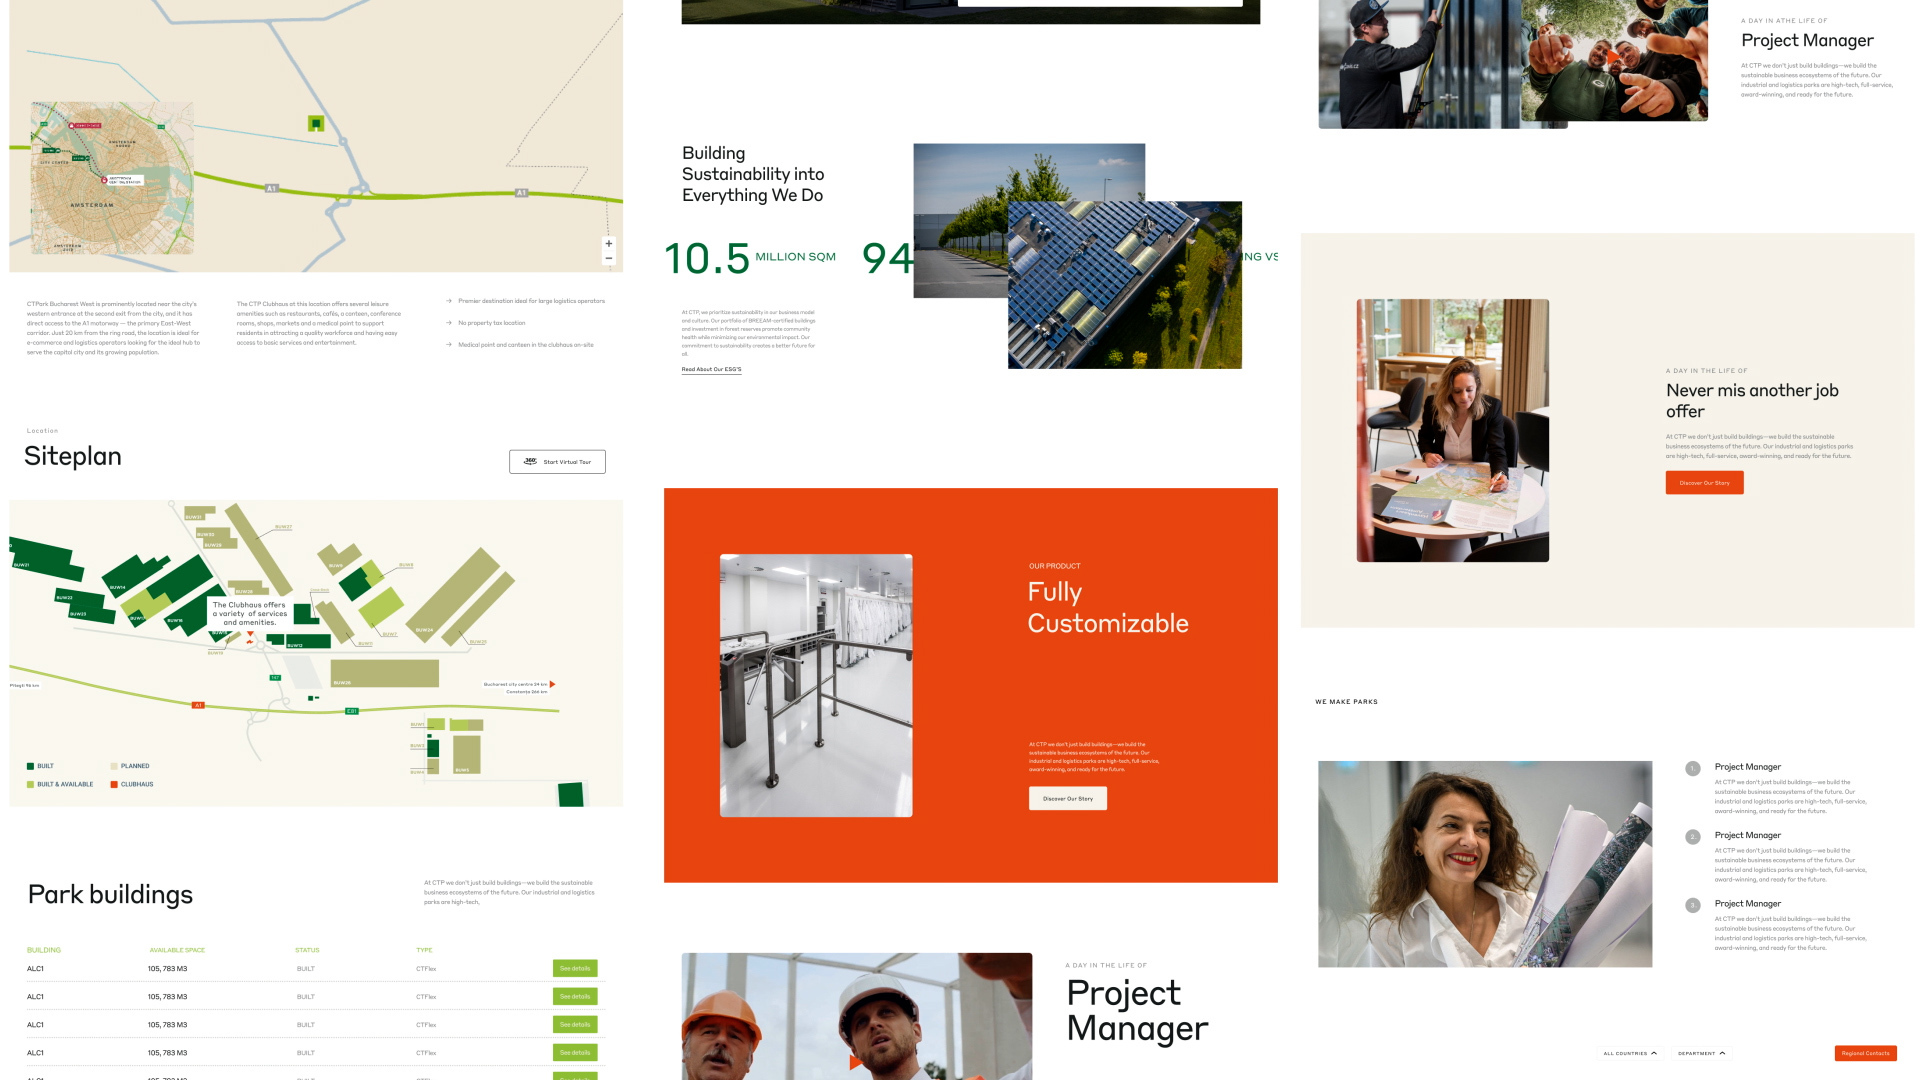Click the Planned legend beige swatch
1920x1080 pixels.
[114, 766]
